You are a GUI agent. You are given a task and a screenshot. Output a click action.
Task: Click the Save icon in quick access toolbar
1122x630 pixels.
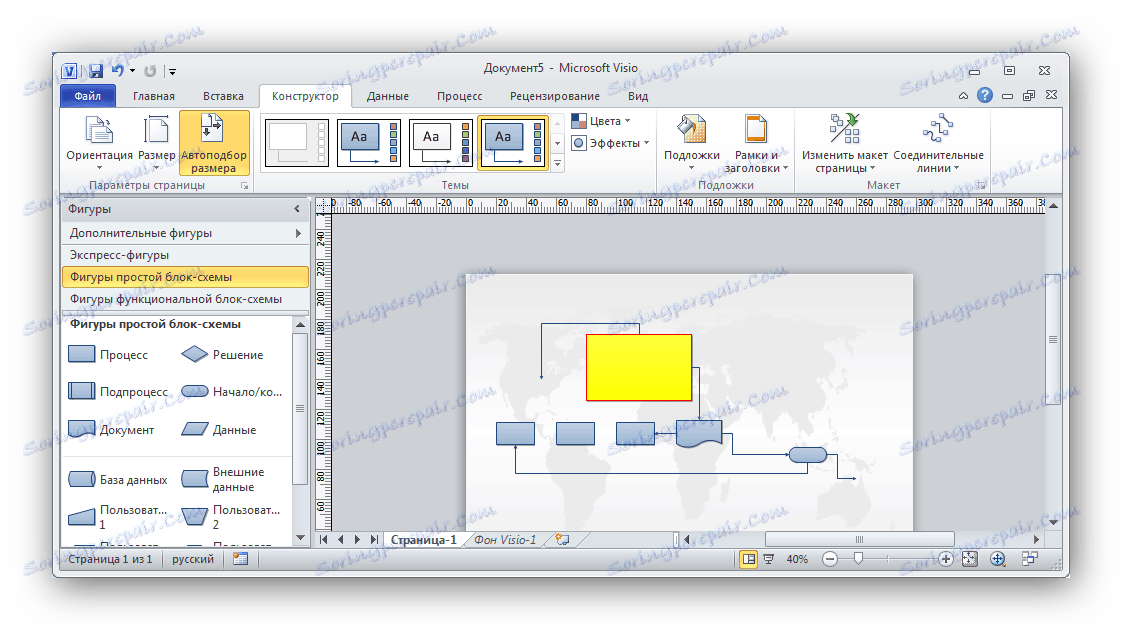pos(96,71)
